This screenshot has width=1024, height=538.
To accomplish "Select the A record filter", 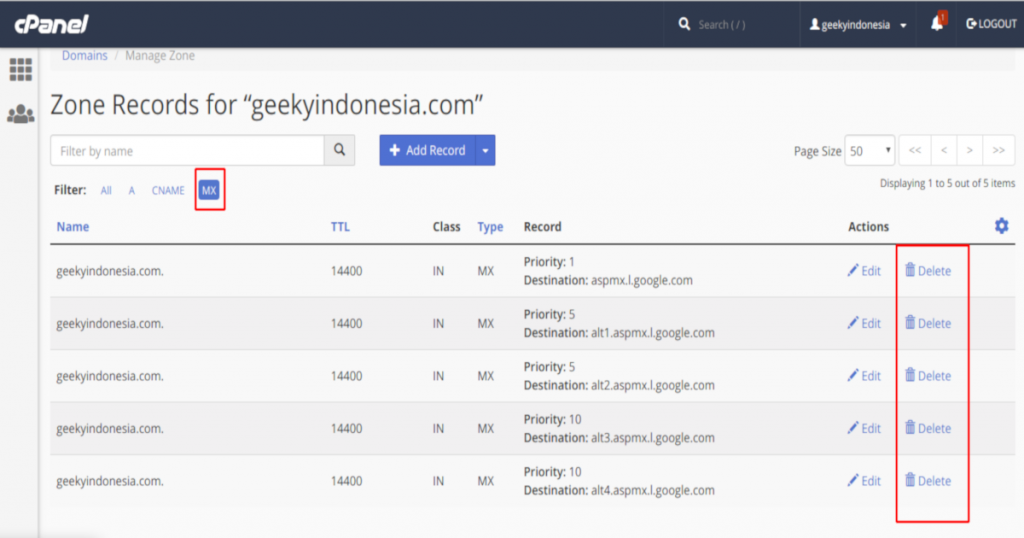I will tap(131, 191).
